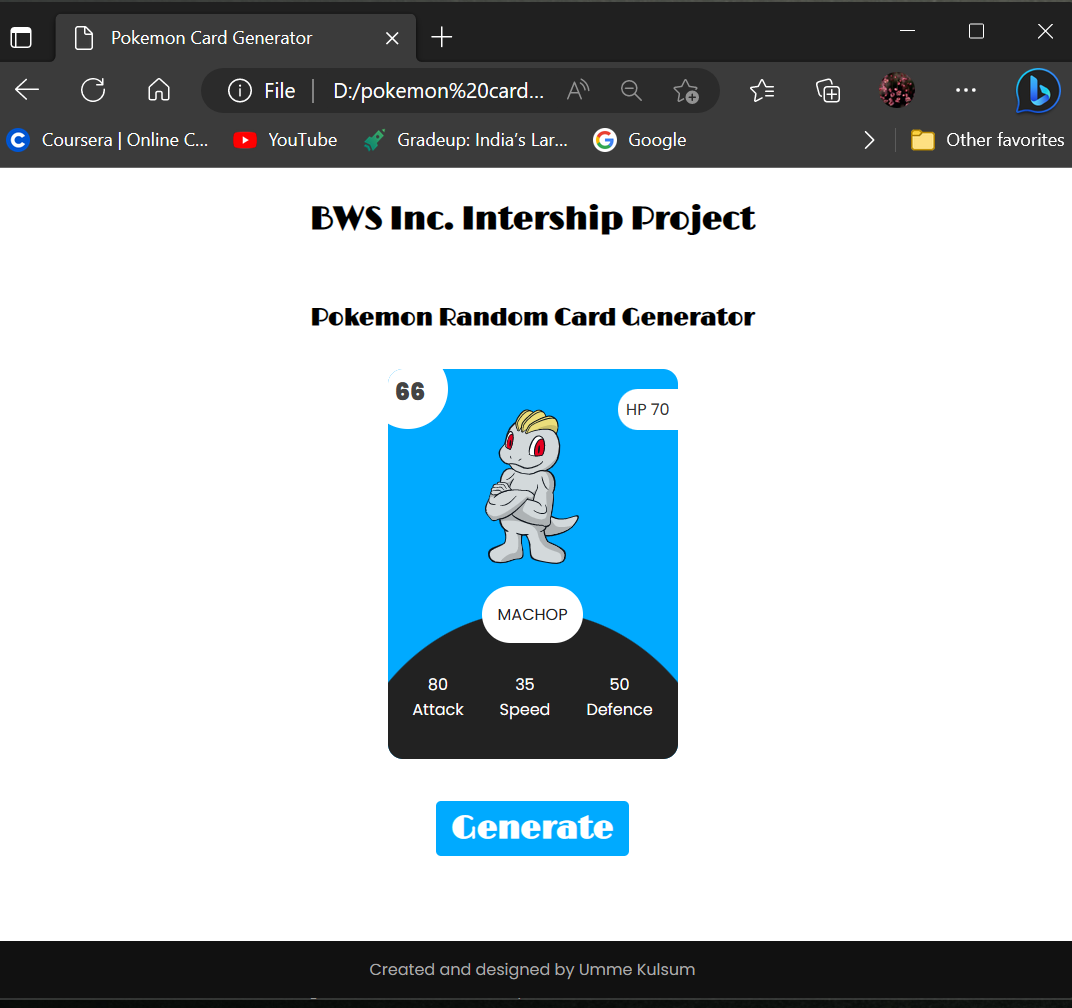The image size is (1072, 1008).
Task: View site information icon beside File
Action: point(240,90)
